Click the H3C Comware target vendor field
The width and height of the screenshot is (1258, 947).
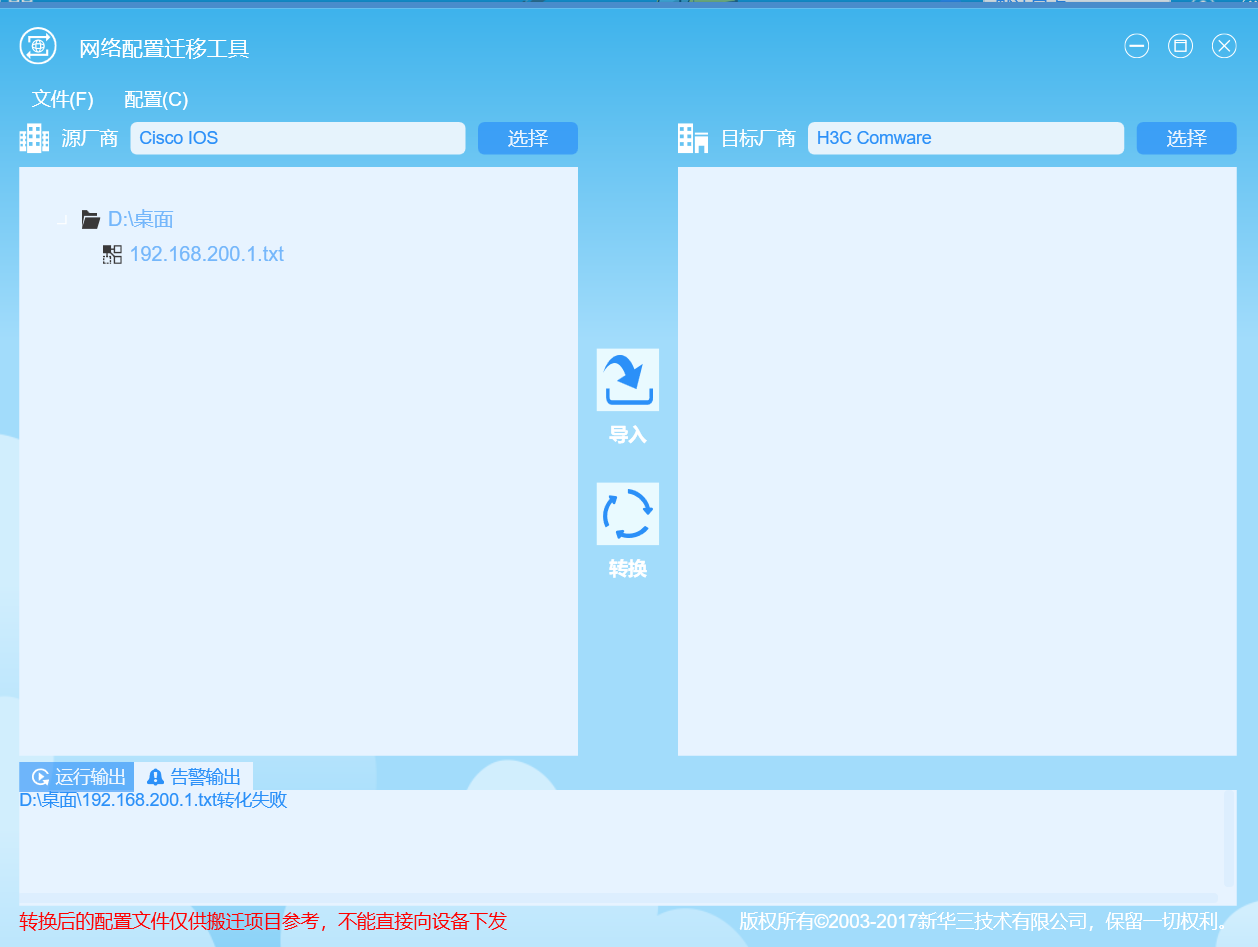[966, 138]
